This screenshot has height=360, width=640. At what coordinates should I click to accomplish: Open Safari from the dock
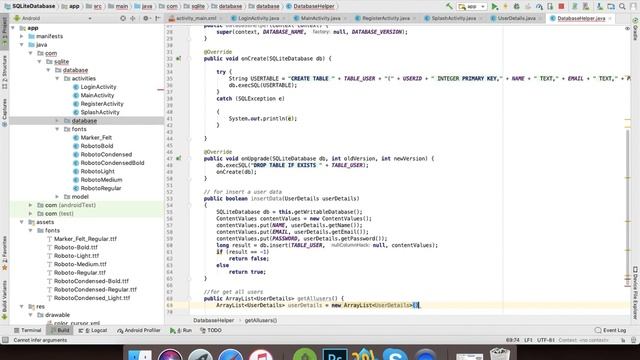231,355
